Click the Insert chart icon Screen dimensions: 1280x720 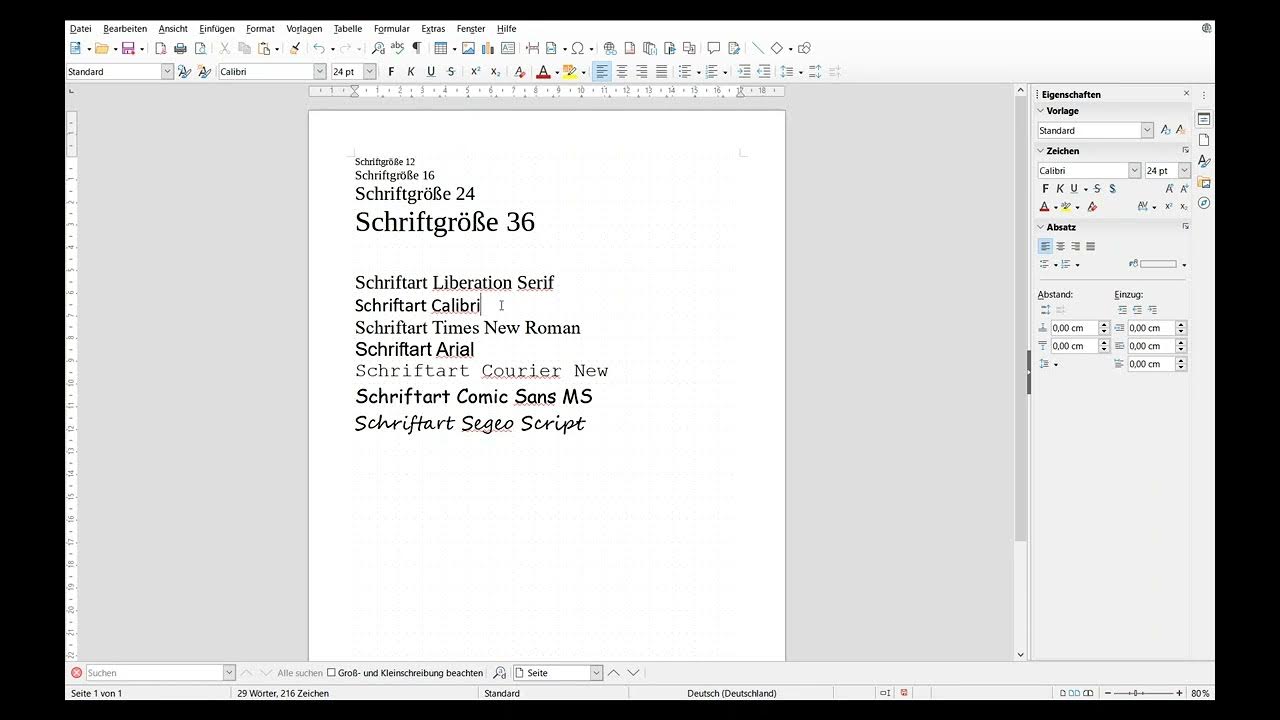[x=488, y=48]
